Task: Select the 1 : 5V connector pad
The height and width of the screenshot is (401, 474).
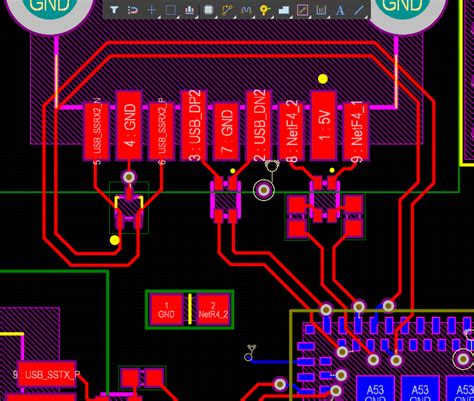Action: point(323,126)
